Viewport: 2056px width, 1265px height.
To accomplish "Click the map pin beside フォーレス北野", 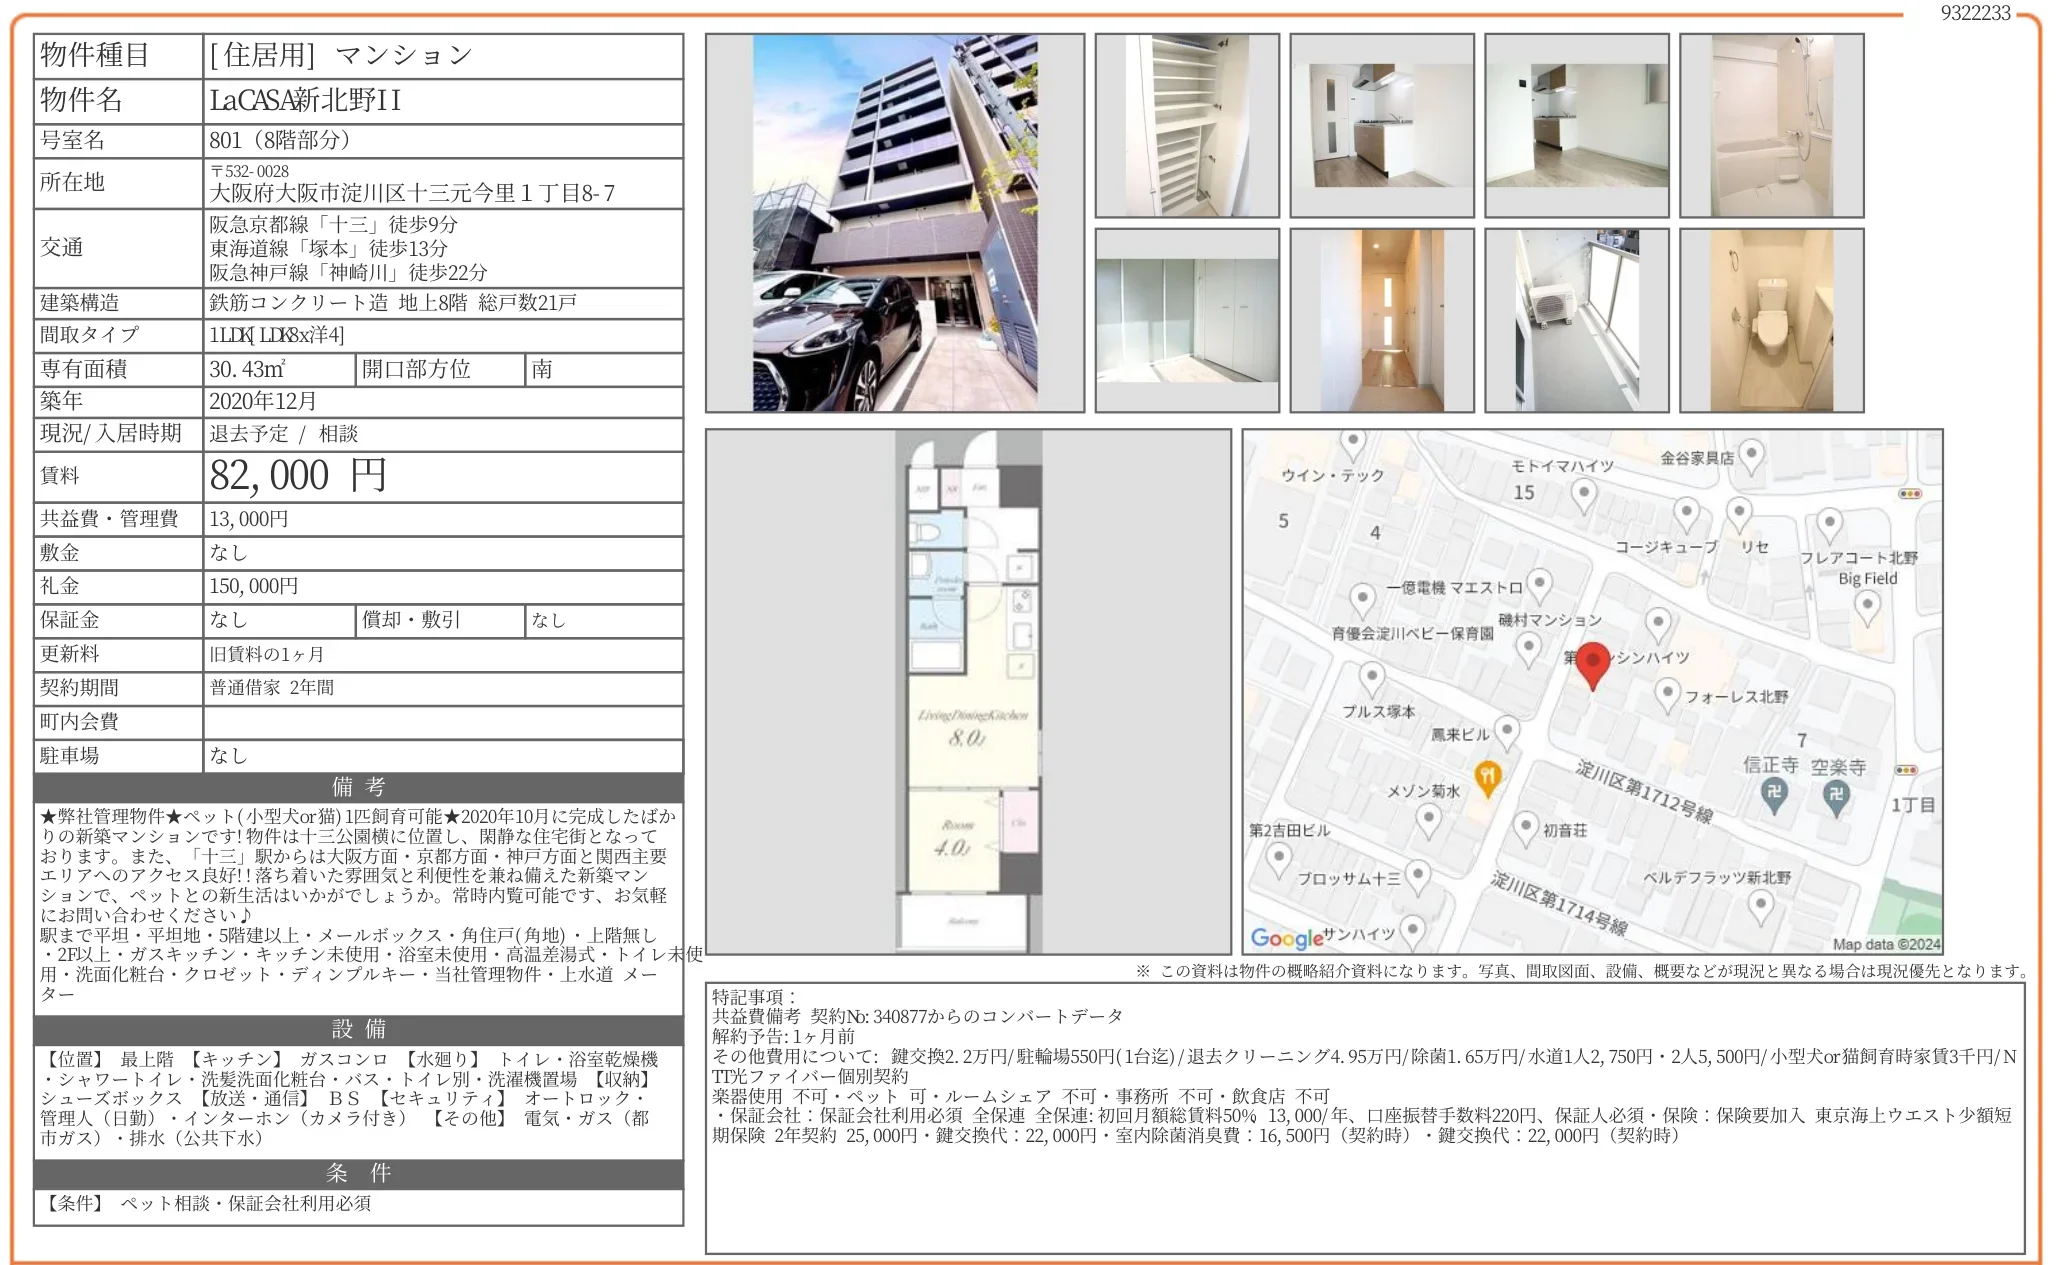I will [1666, 692].
